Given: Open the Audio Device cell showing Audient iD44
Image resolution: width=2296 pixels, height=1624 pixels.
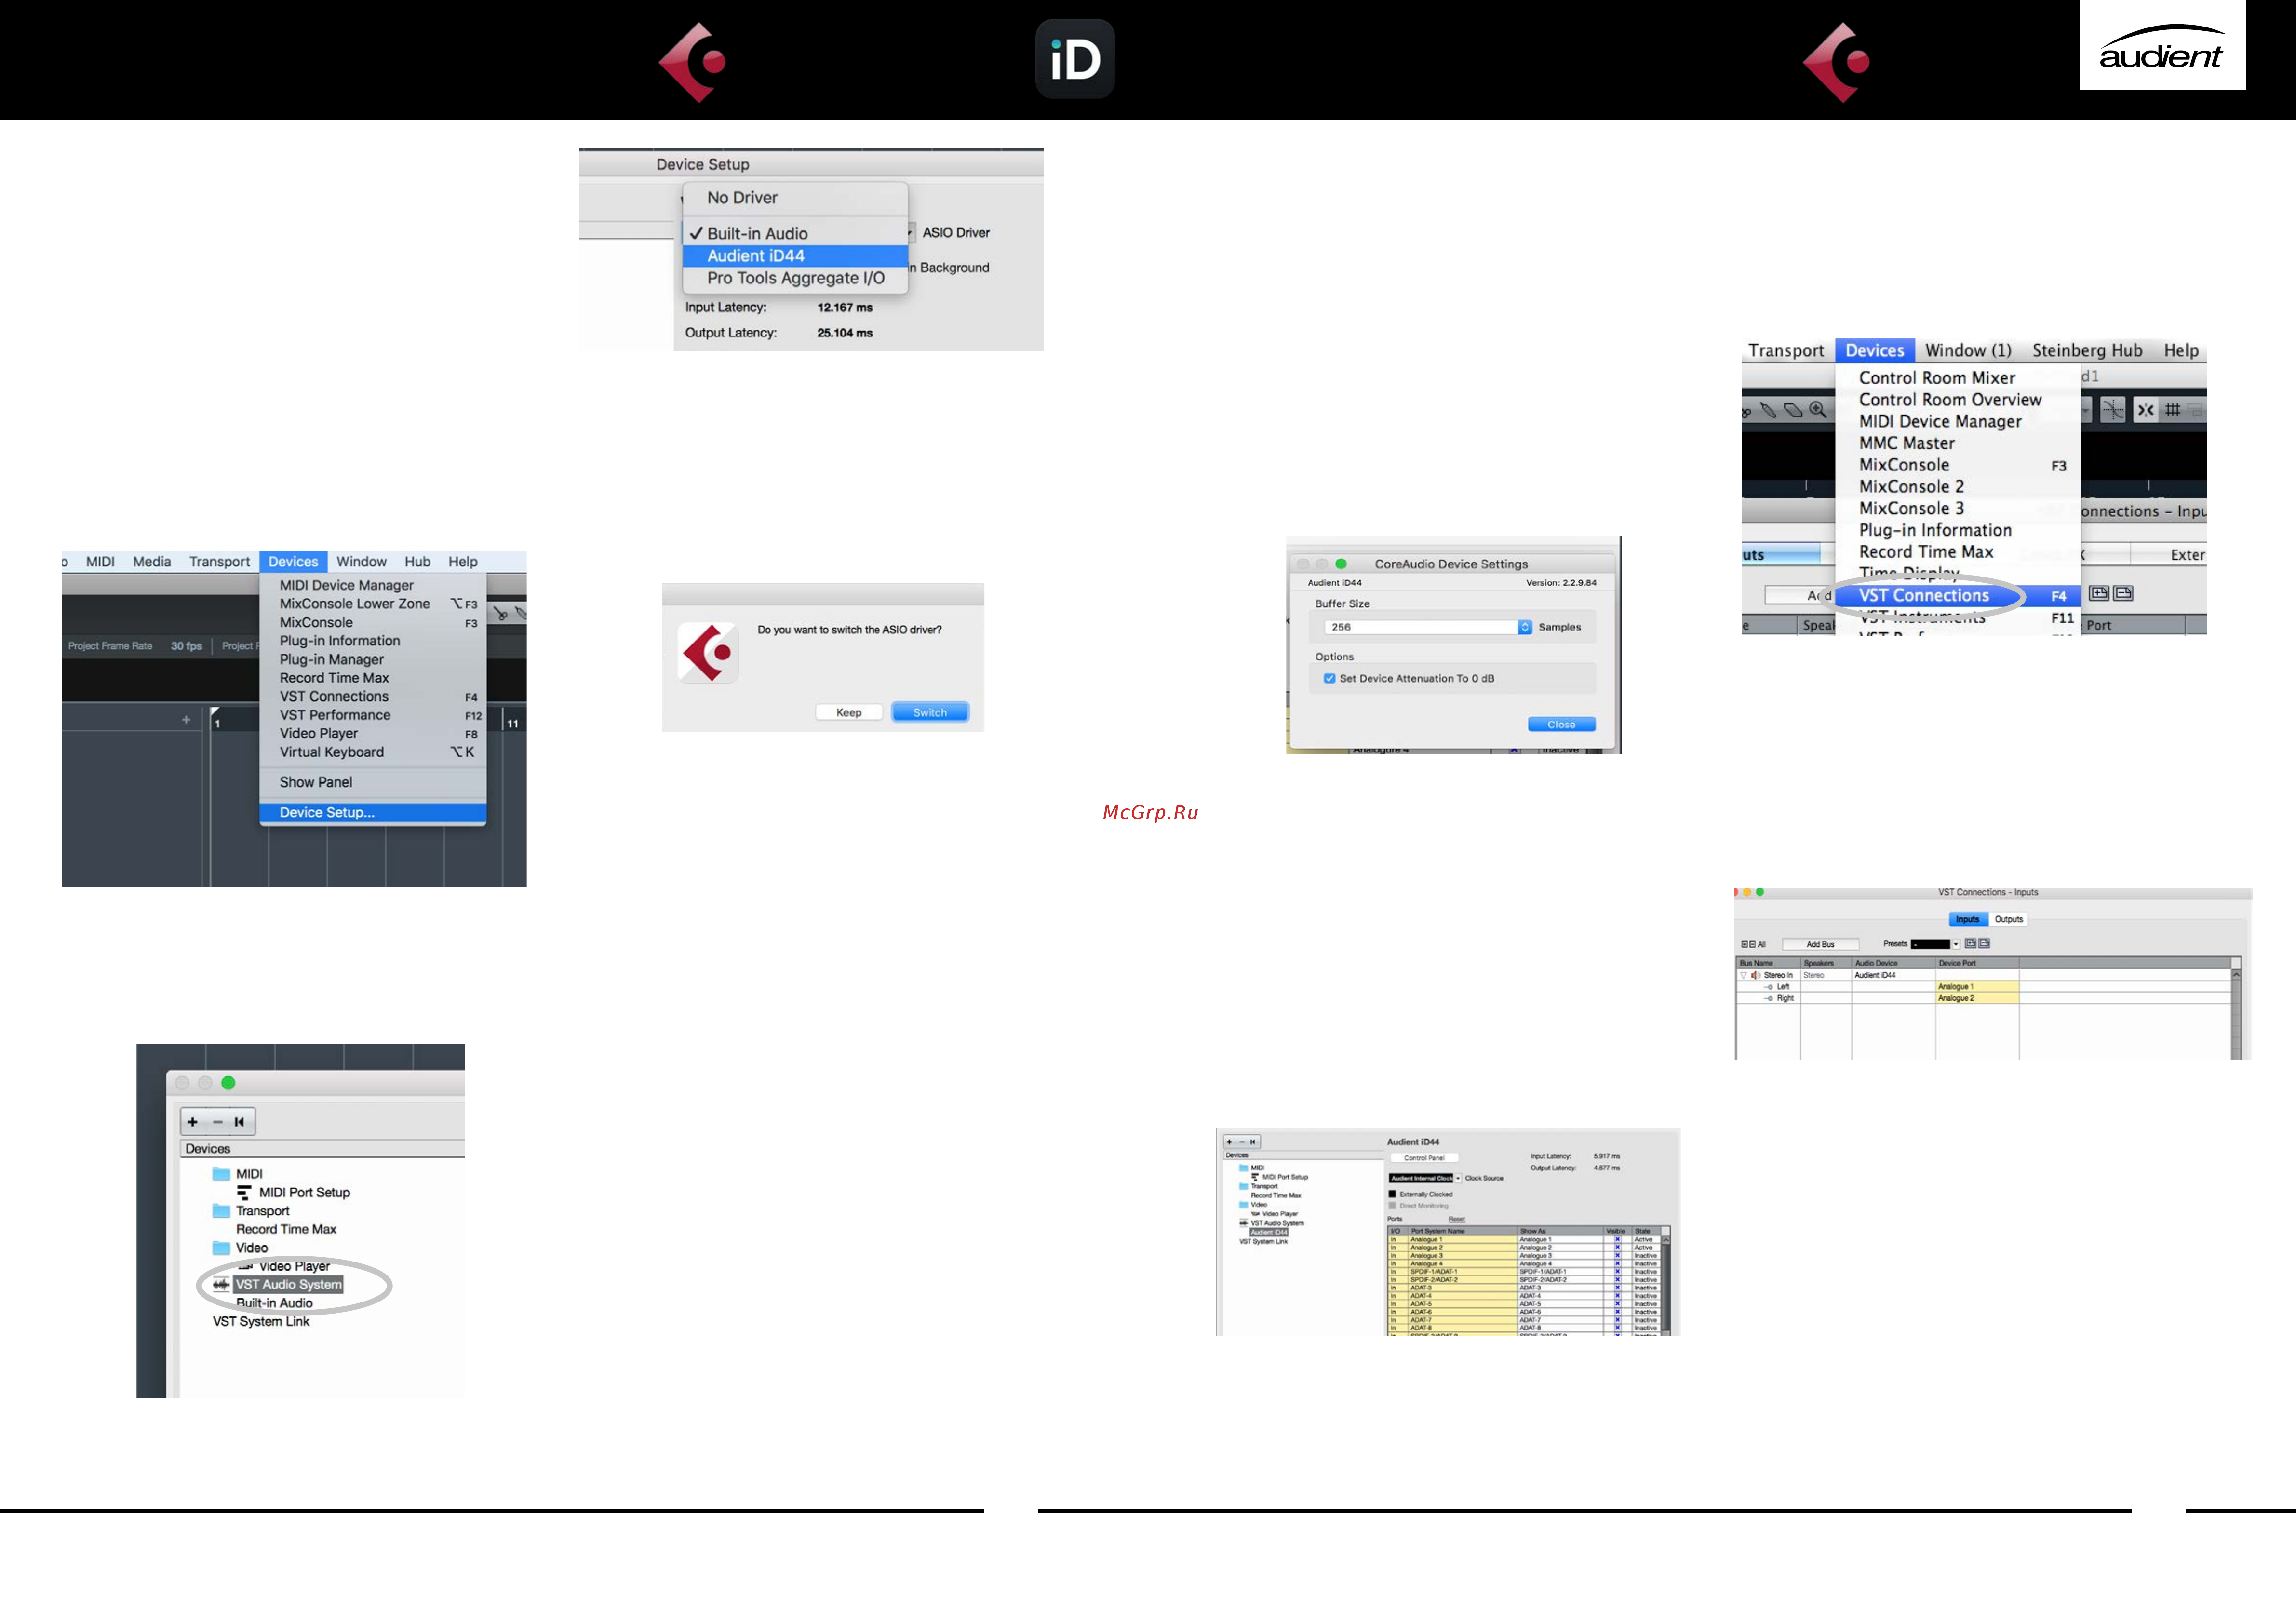Looking at the screenshot, I should coord(1893,975).
